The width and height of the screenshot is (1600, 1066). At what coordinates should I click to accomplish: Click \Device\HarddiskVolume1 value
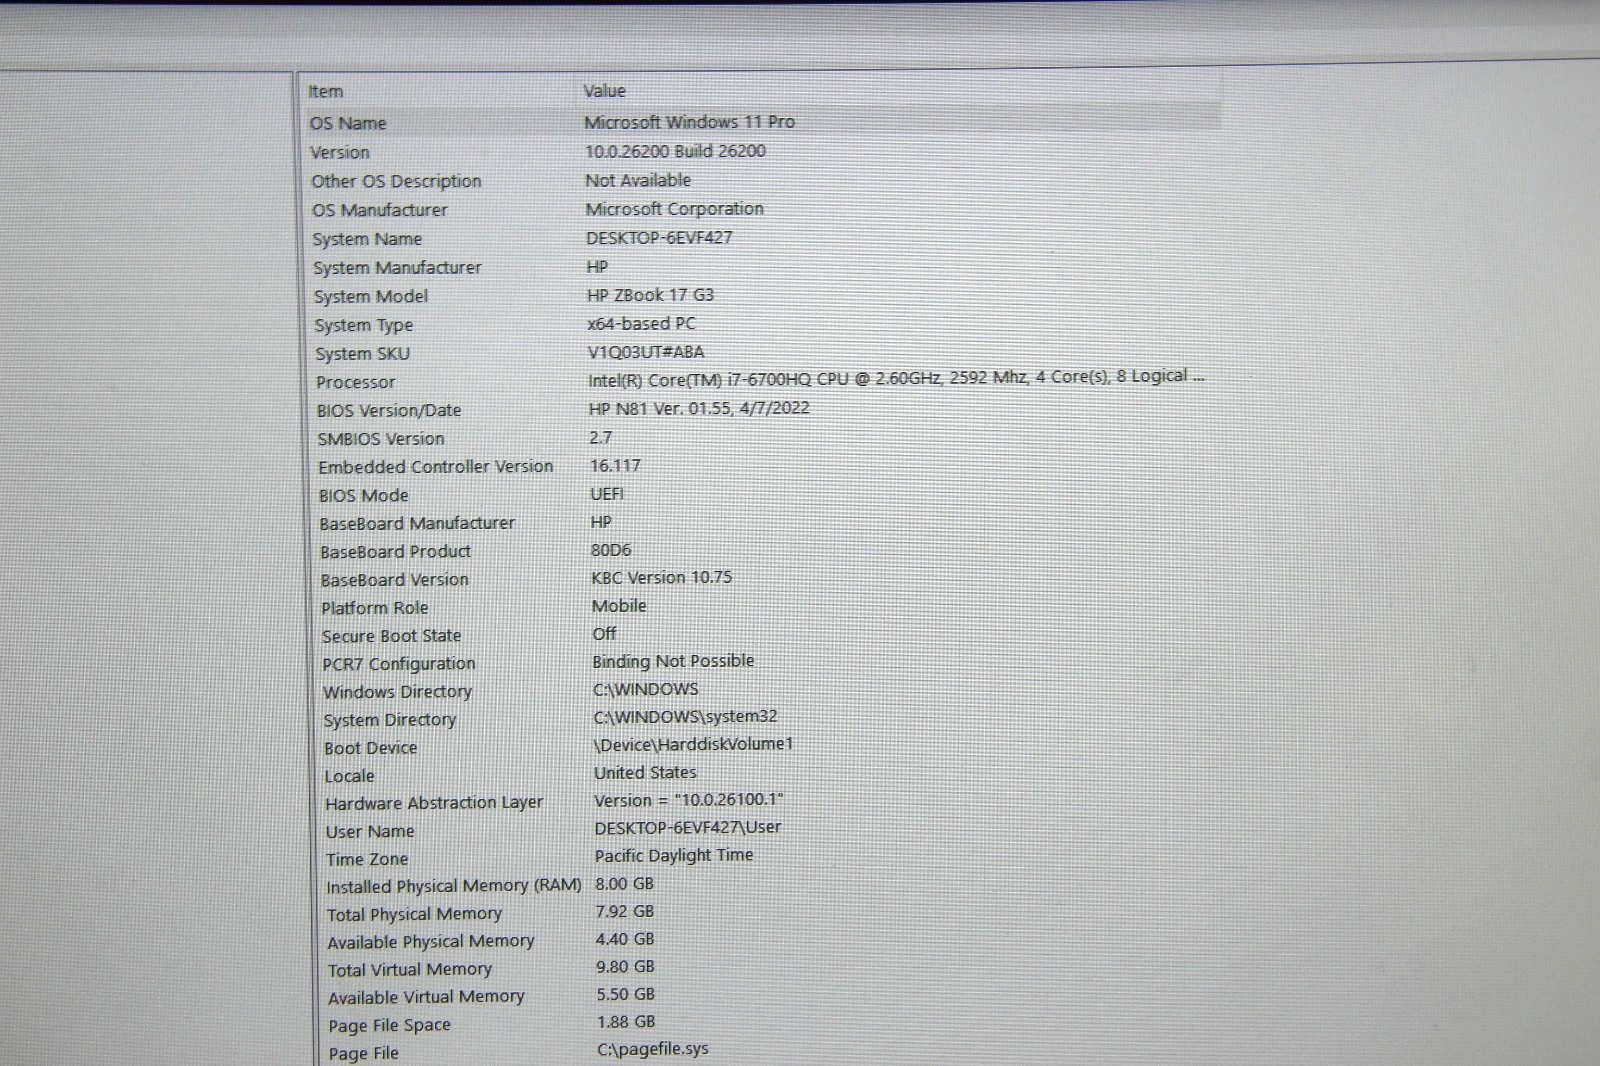(693, 745)
